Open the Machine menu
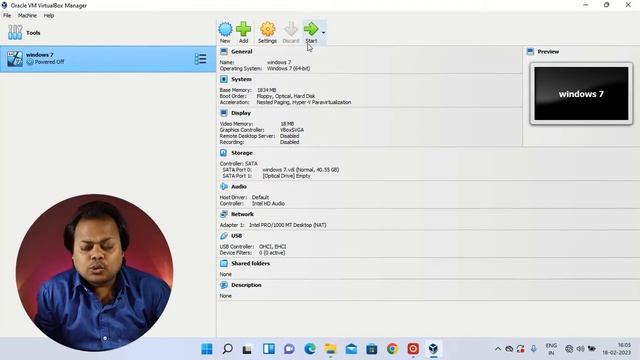The width and height of the screenshot is (640, 360). [x=27, y=16]
